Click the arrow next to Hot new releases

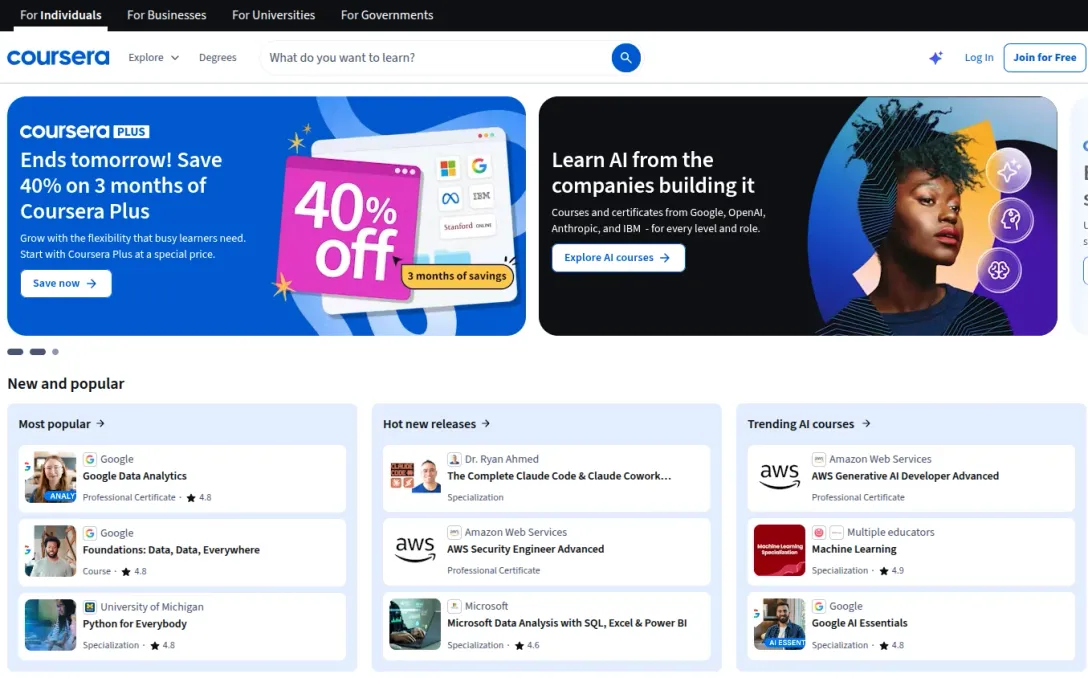[x=486, y=423]
